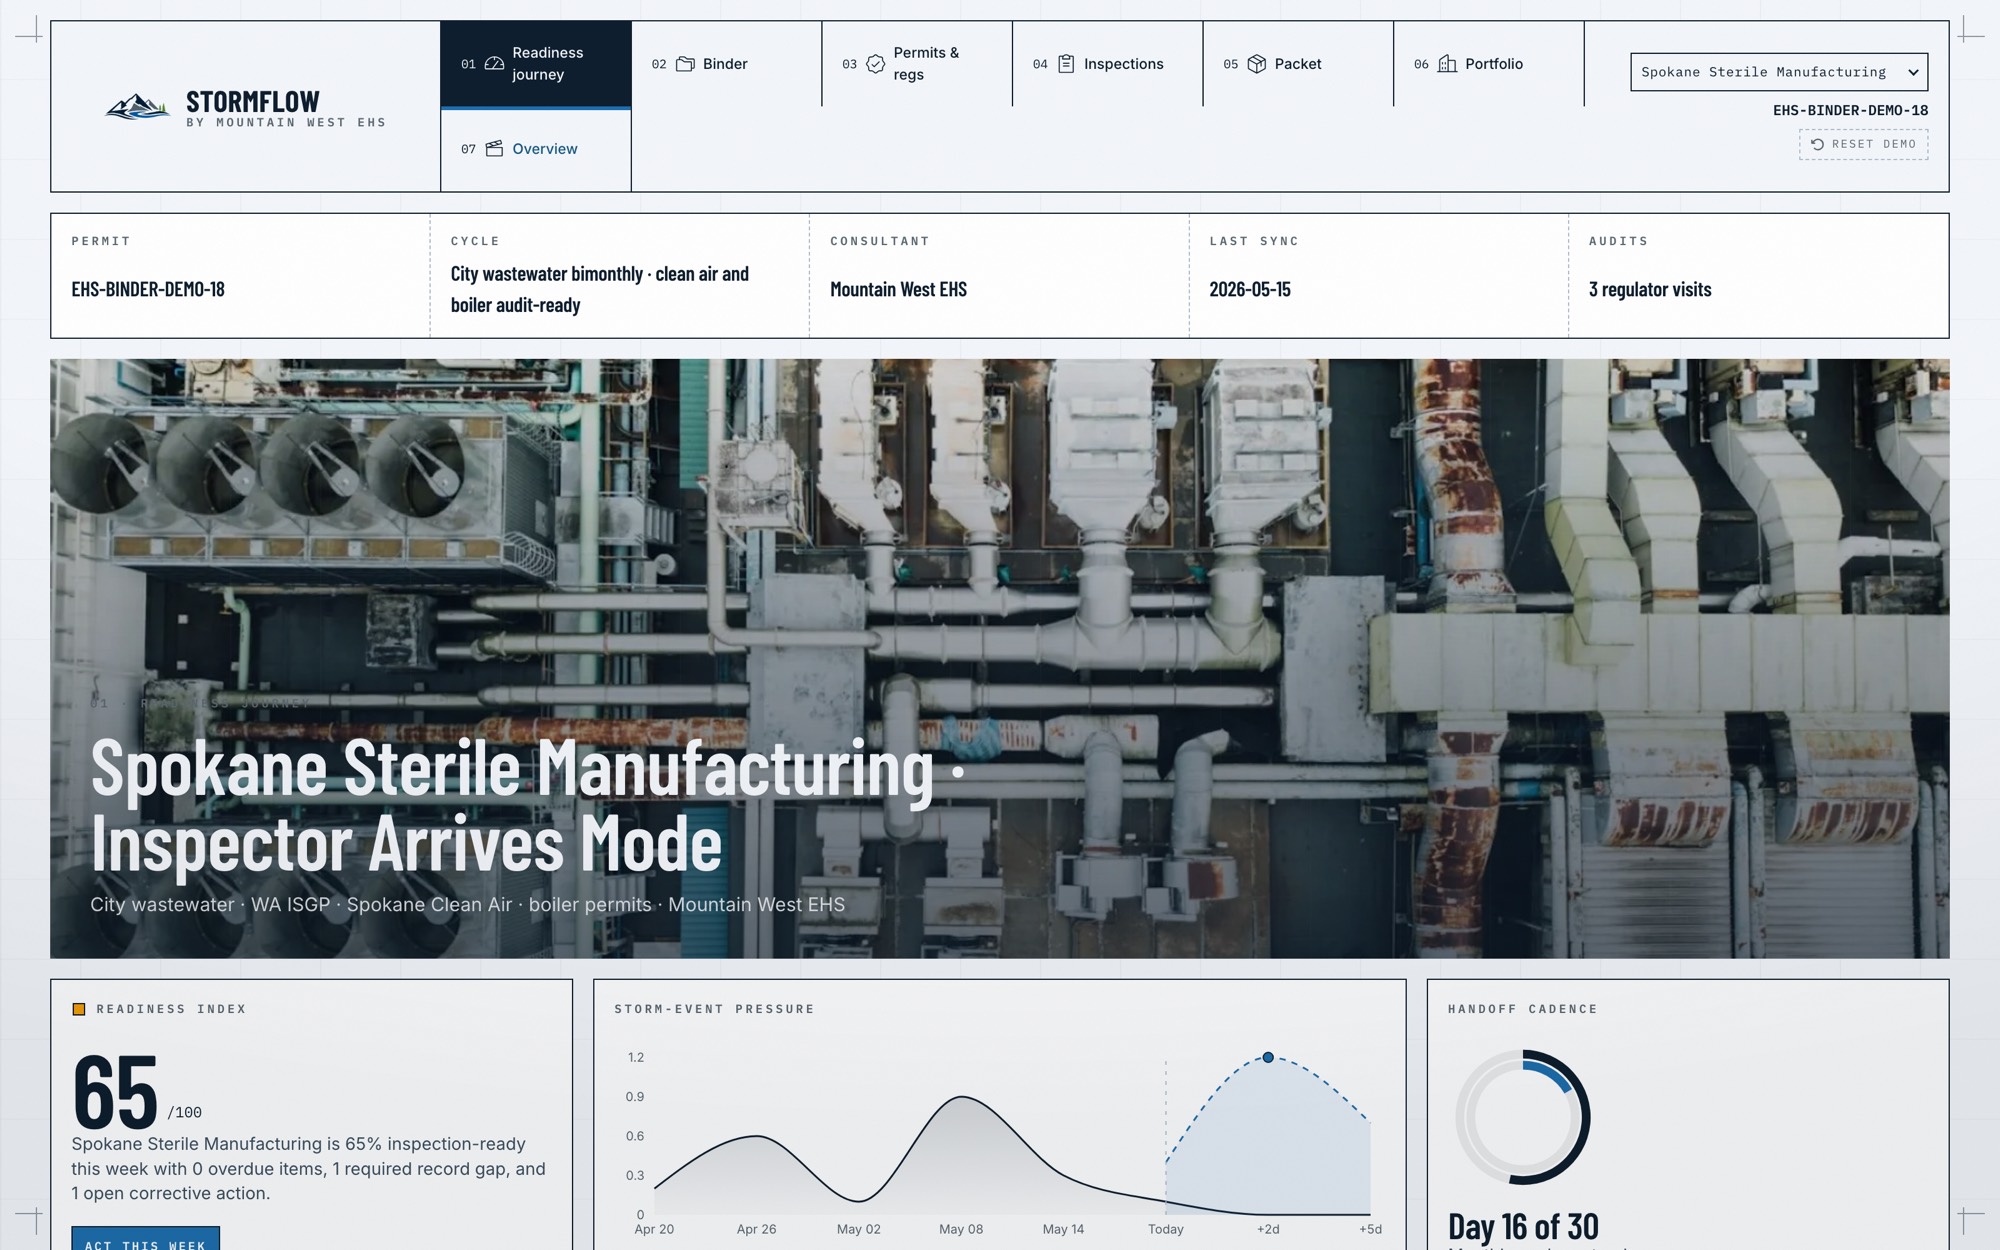
Task: Click the building icon beside Portfolio
Action: [x=1447, y=64]
